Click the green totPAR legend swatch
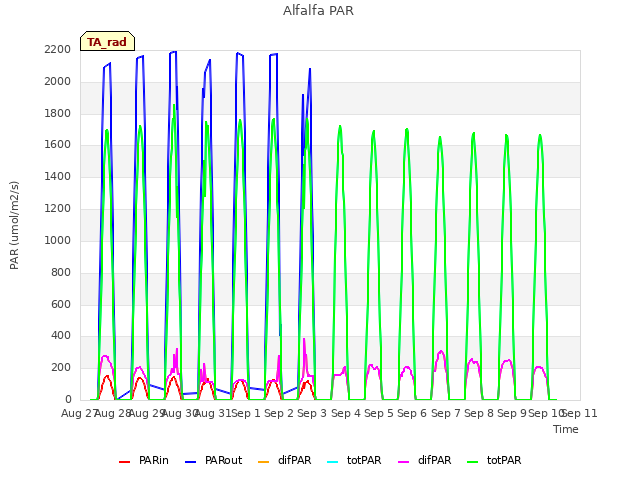This screenshot has height=480, width=640. coord(472,461)
